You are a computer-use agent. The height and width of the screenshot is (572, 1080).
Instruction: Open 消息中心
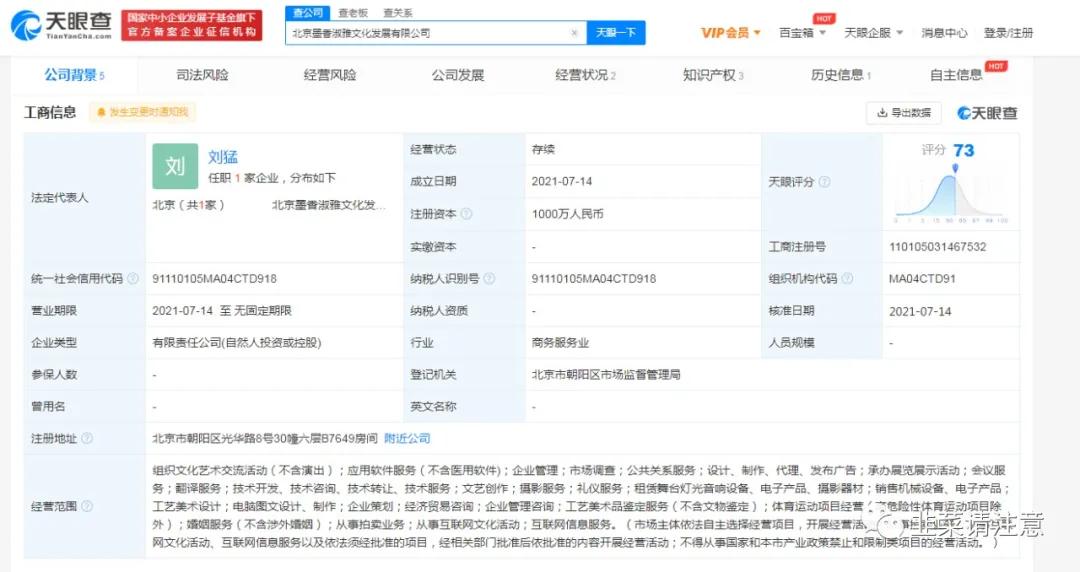pyautogui.click(x=944, y=32)
